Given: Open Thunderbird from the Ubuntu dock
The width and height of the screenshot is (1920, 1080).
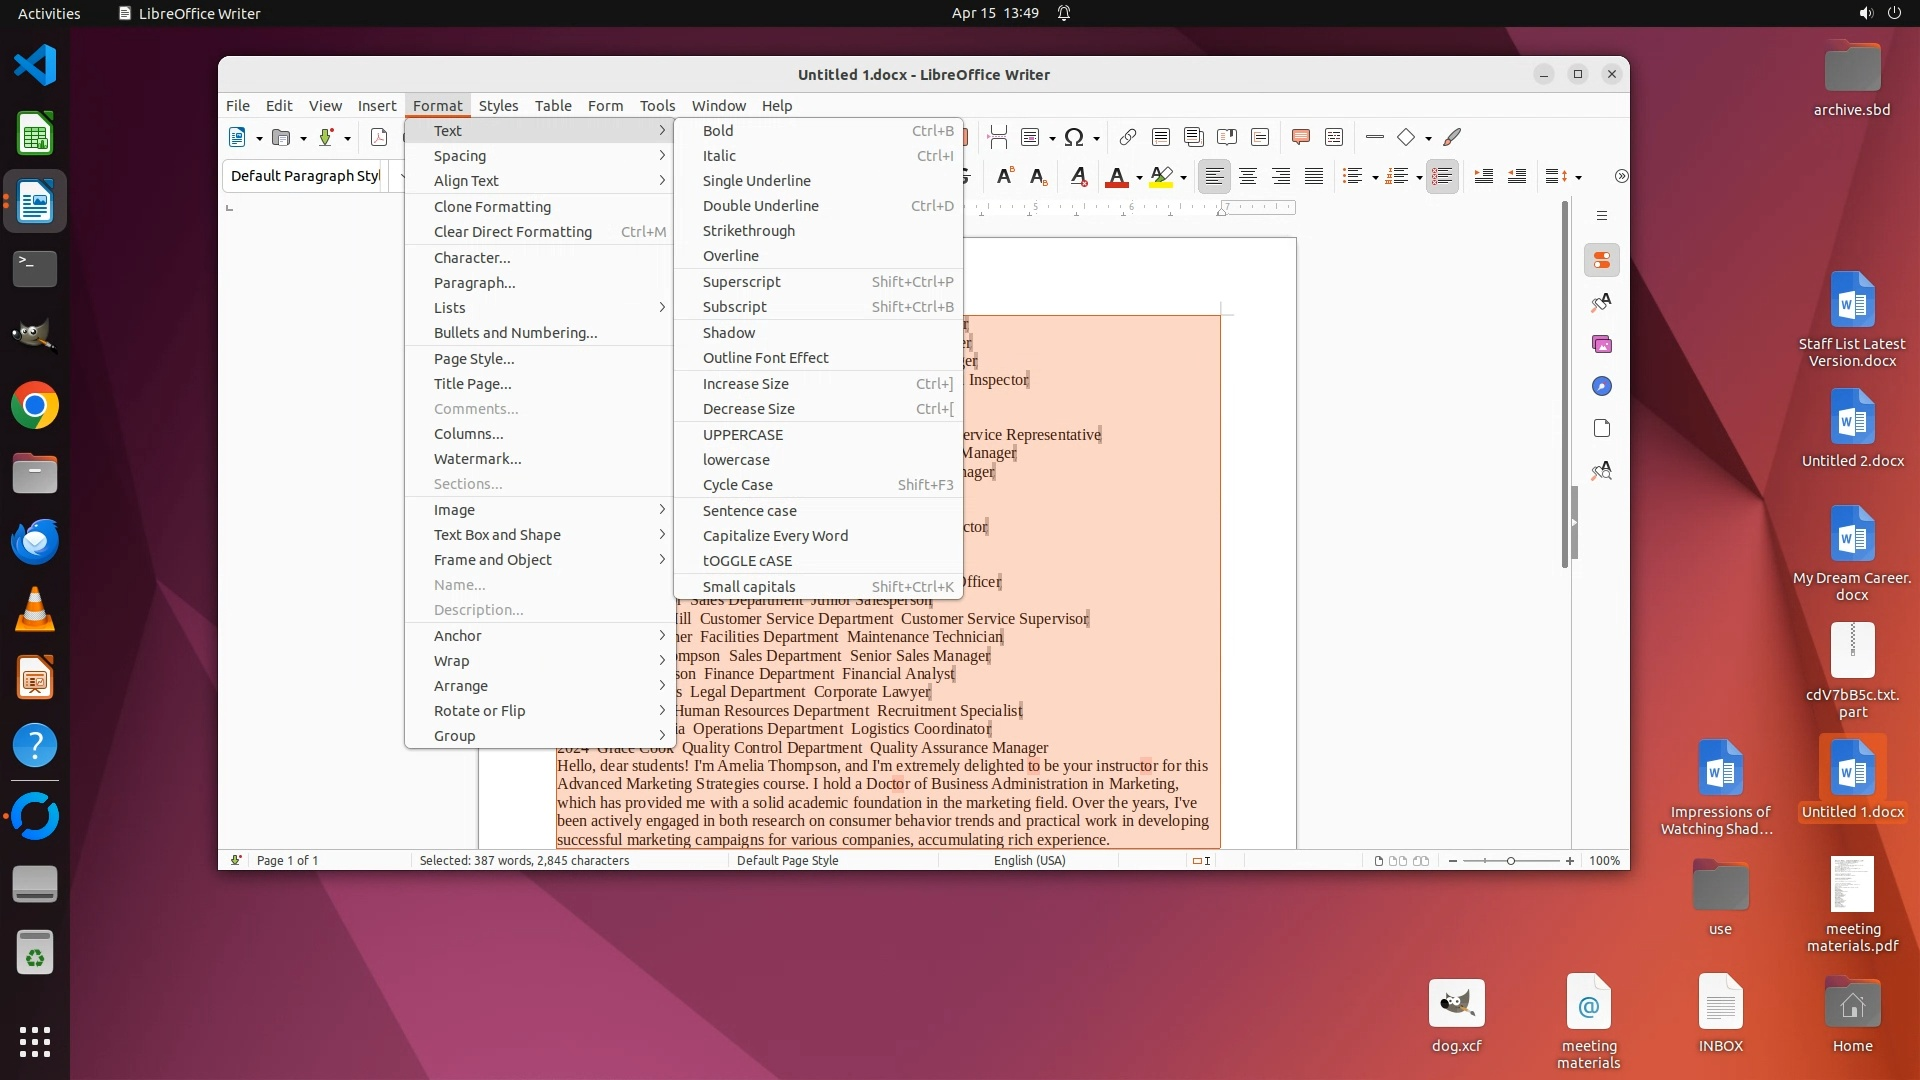Looking at the screenshot, I should point(35,542).
